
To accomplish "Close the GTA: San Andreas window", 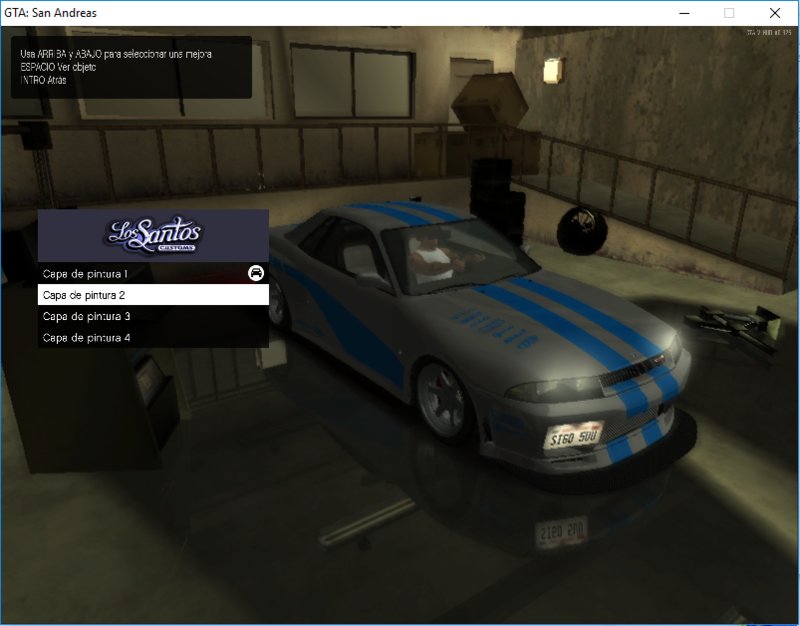I will click(x=774, y=13).
